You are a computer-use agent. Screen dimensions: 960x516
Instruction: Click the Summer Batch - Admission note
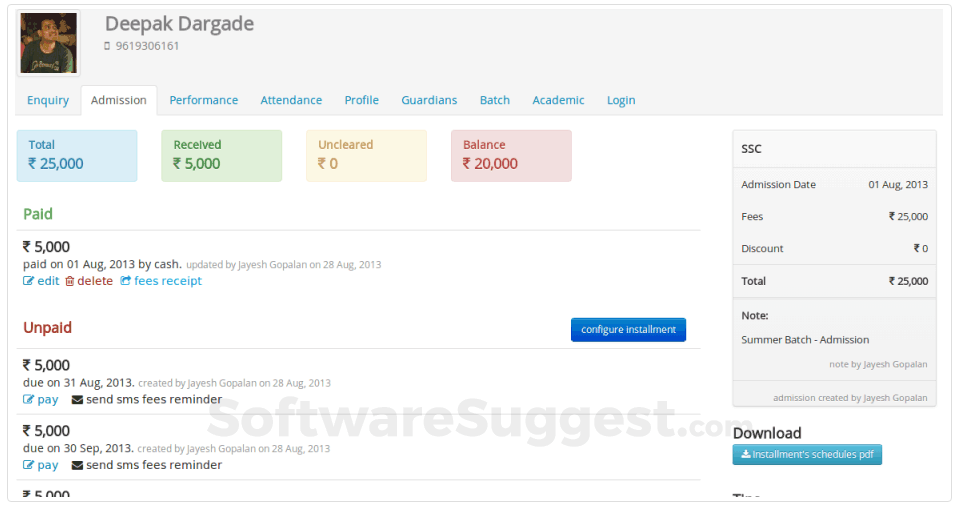point(805,340)
